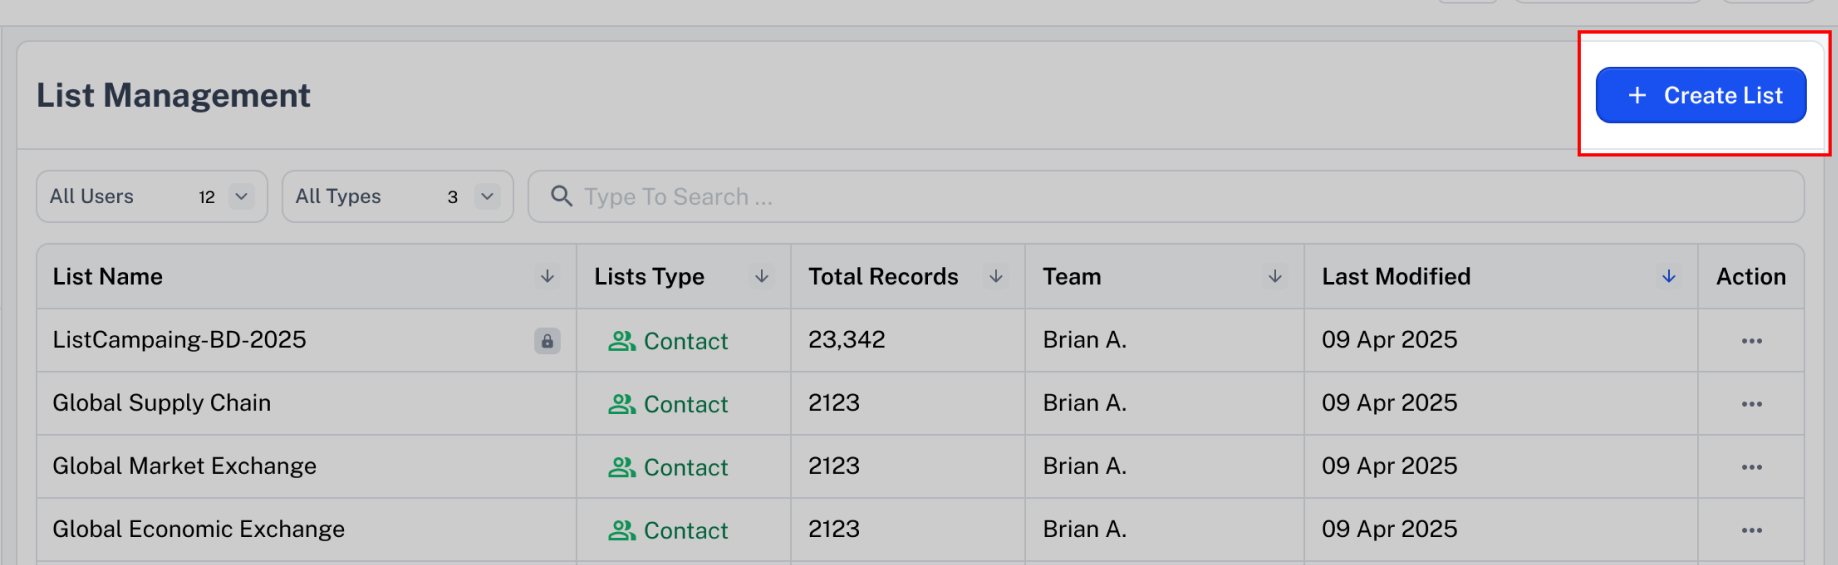Screen dimensions: 1838x565
Task: Sort by Team arrow icon
Action: (1275, 276)
